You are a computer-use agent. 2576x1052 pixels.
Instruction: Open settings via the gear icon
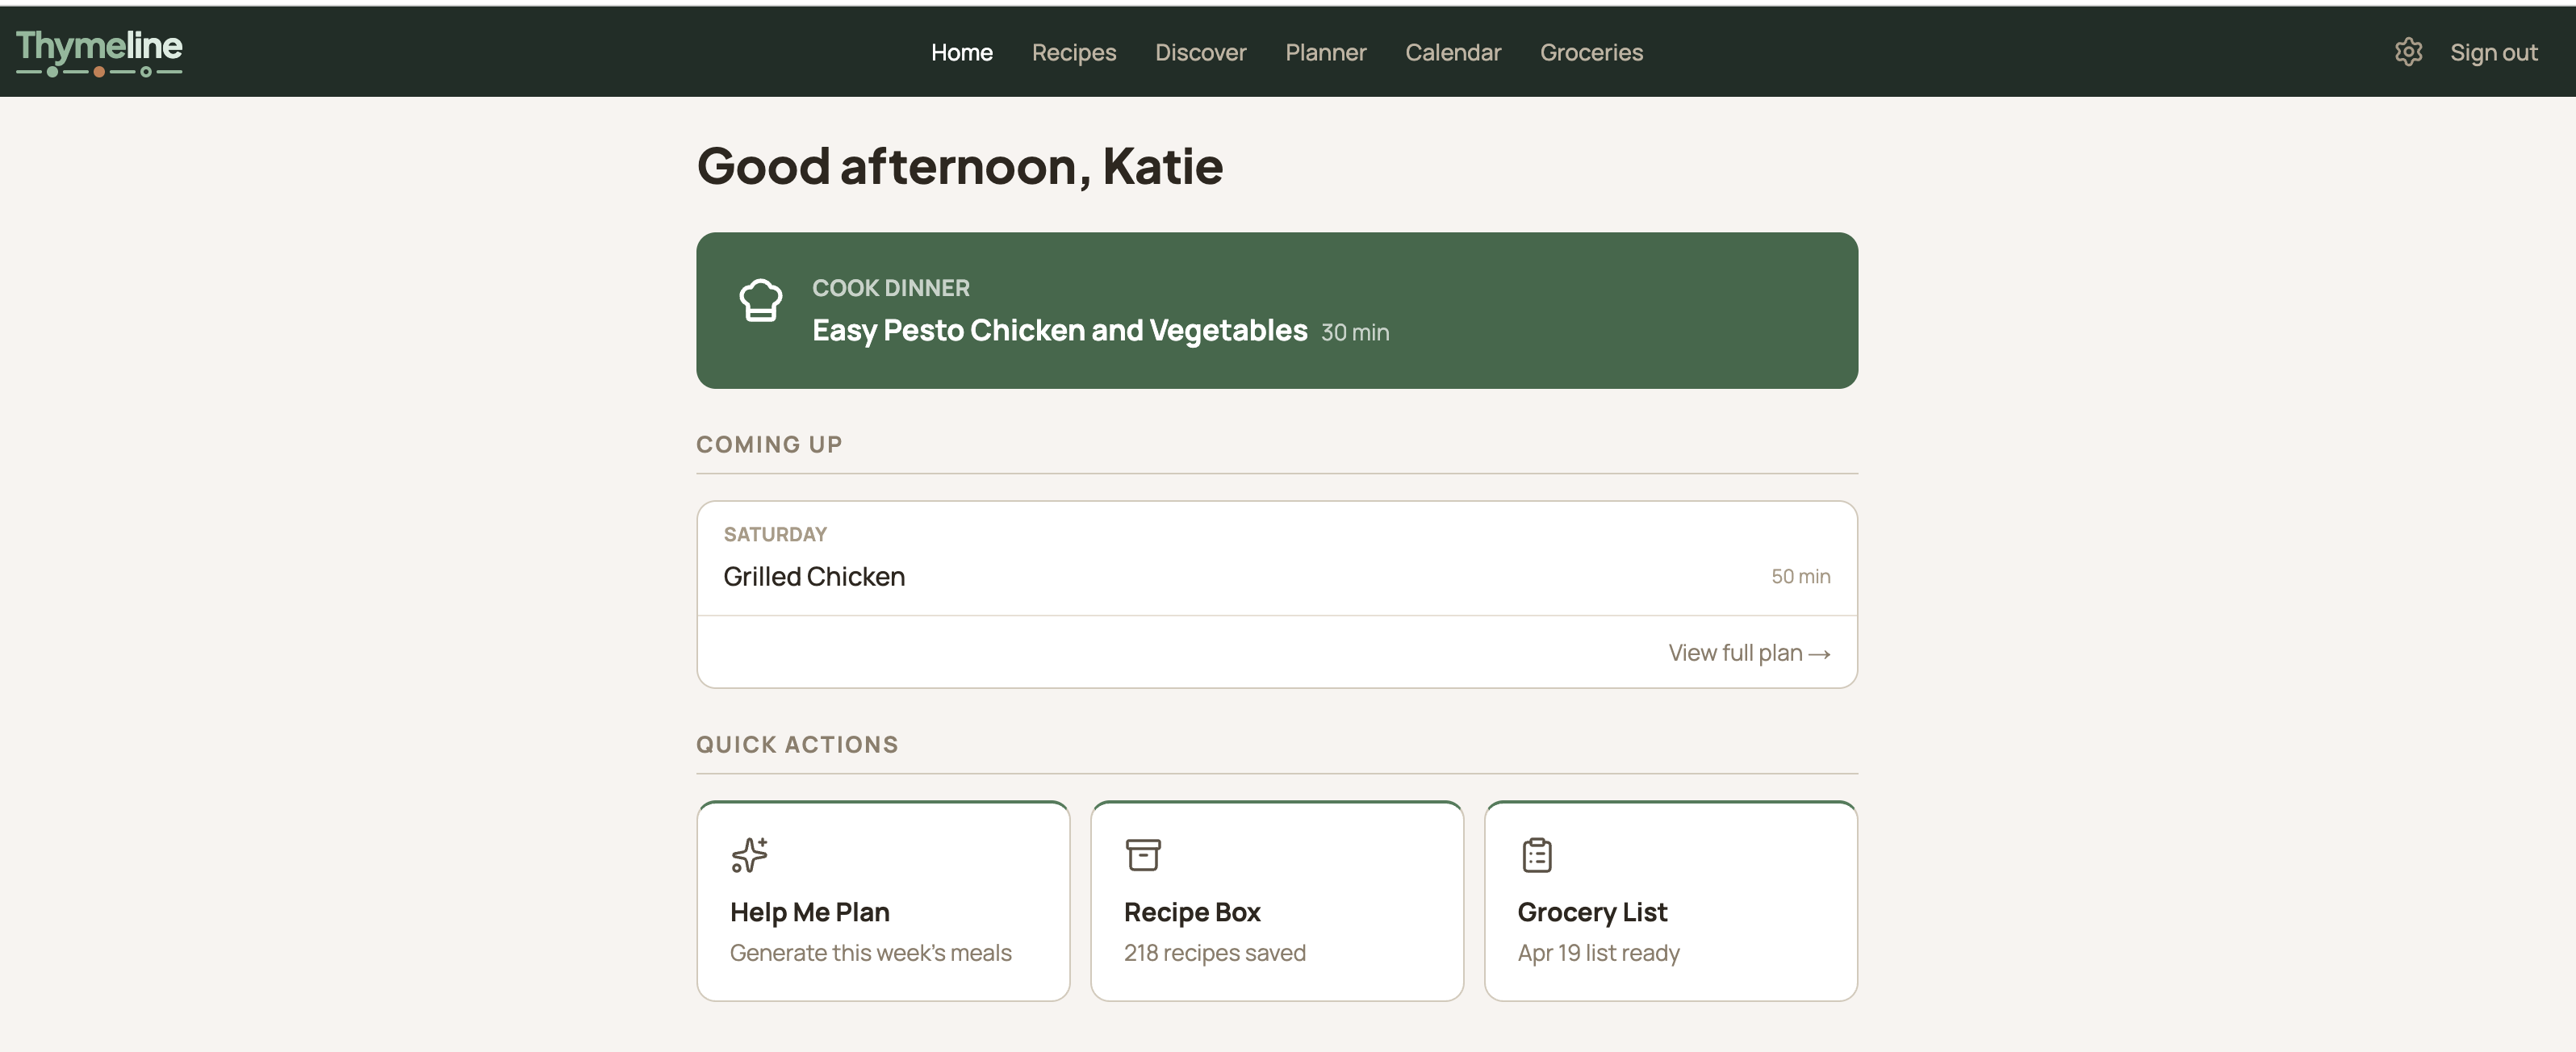2408,52
